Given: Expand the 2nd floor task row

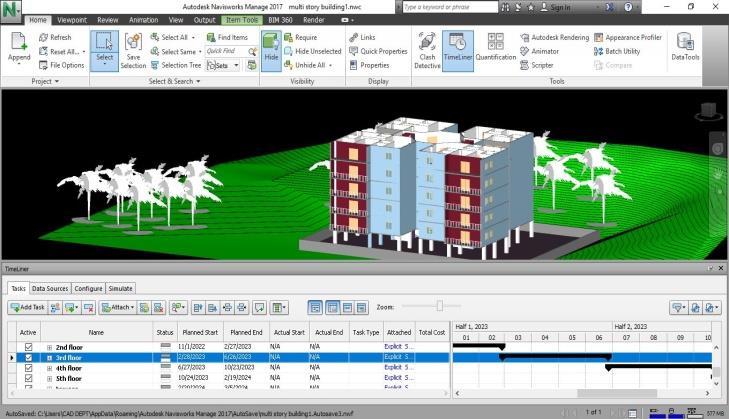Looking at the screenshot, I should (49, 347).
